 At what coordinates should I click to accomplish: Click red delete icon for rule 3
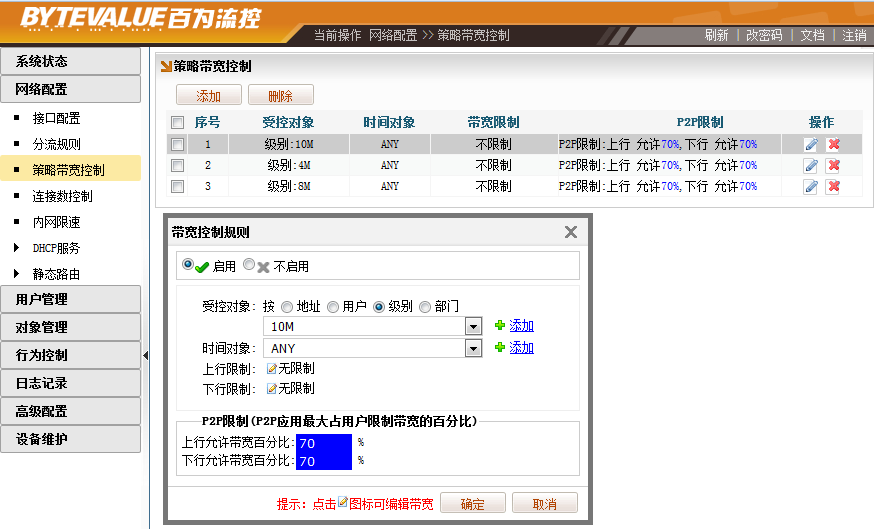click(834, 187)
